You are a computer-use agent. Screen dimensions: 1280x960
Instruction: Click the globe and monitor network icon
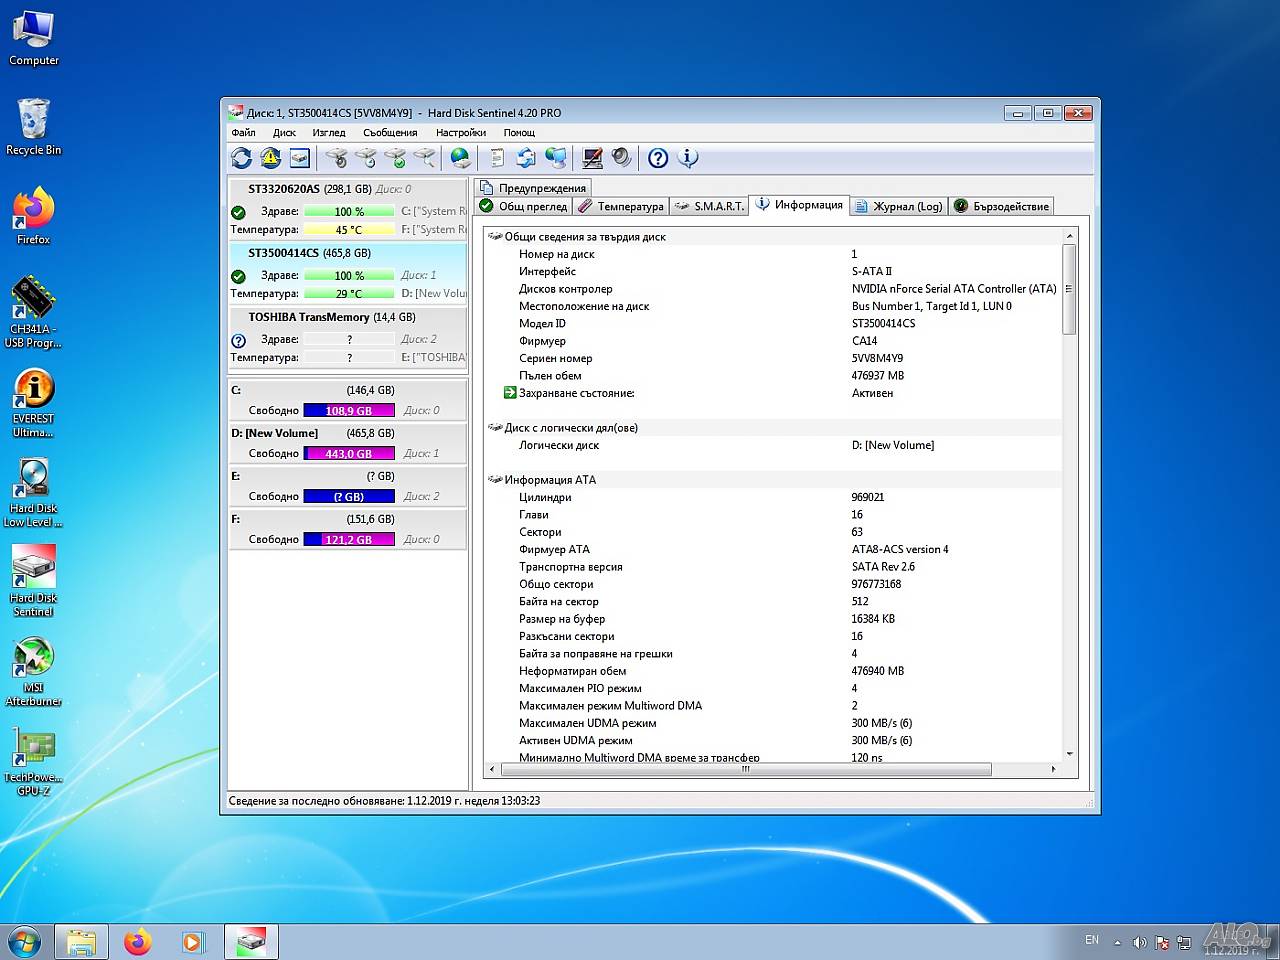[x=555, y=158]
